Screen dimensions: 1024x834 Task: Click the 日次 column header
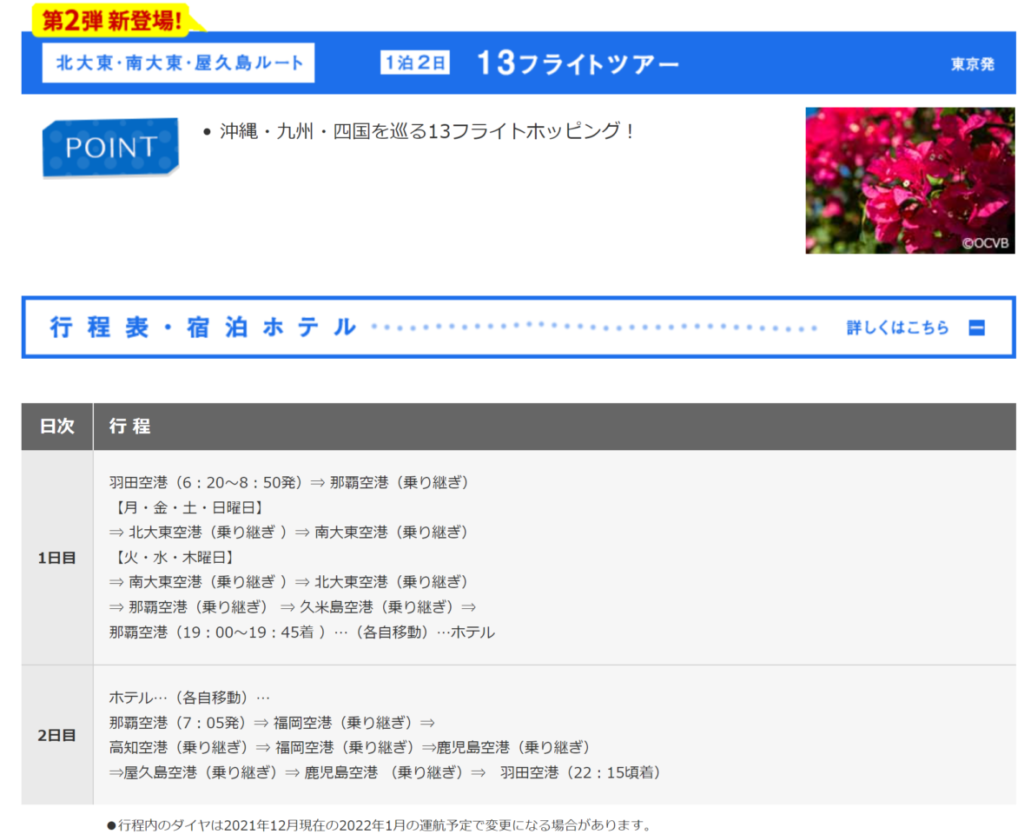(57, 426)
